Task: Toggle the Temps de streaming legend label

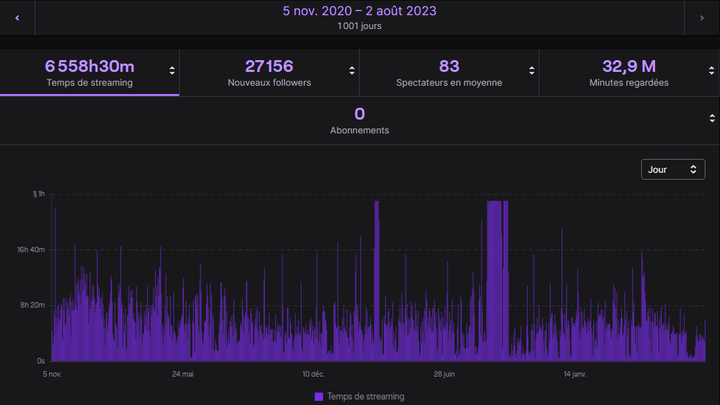Action: coord(366,397)
